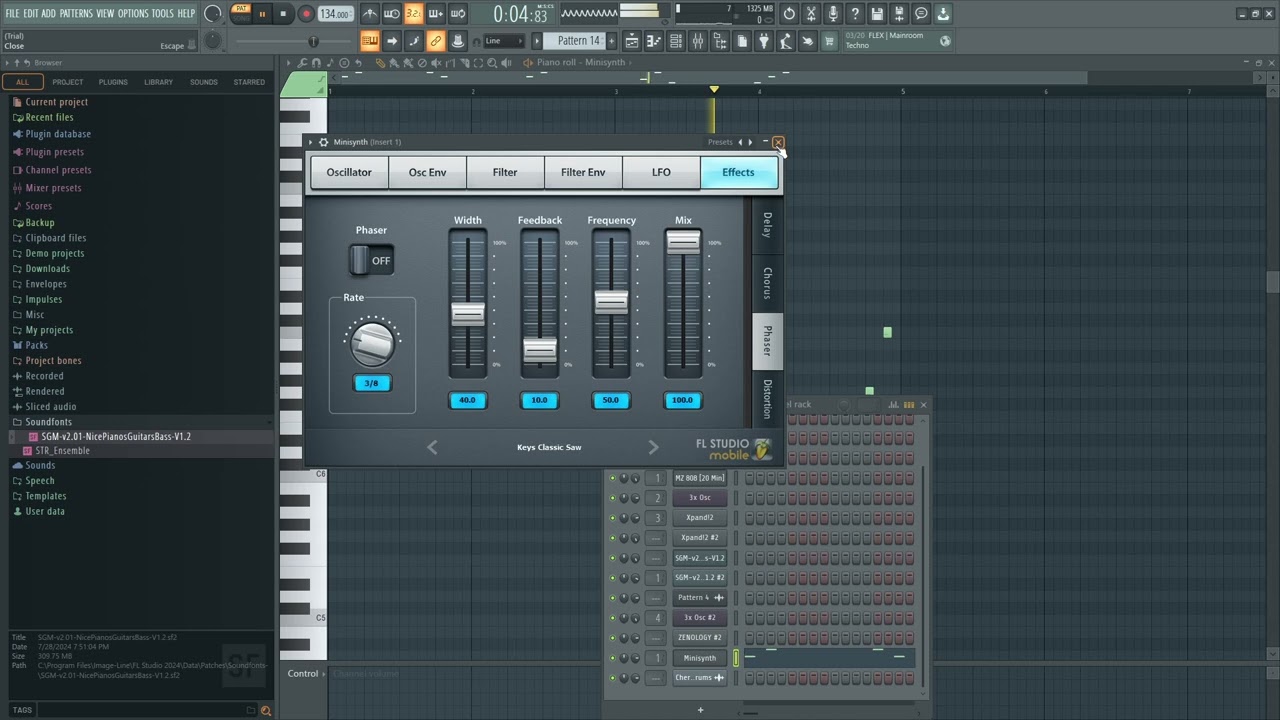
Task: Open the plugin picker plug icon
Action: click(x=763, y=41)
